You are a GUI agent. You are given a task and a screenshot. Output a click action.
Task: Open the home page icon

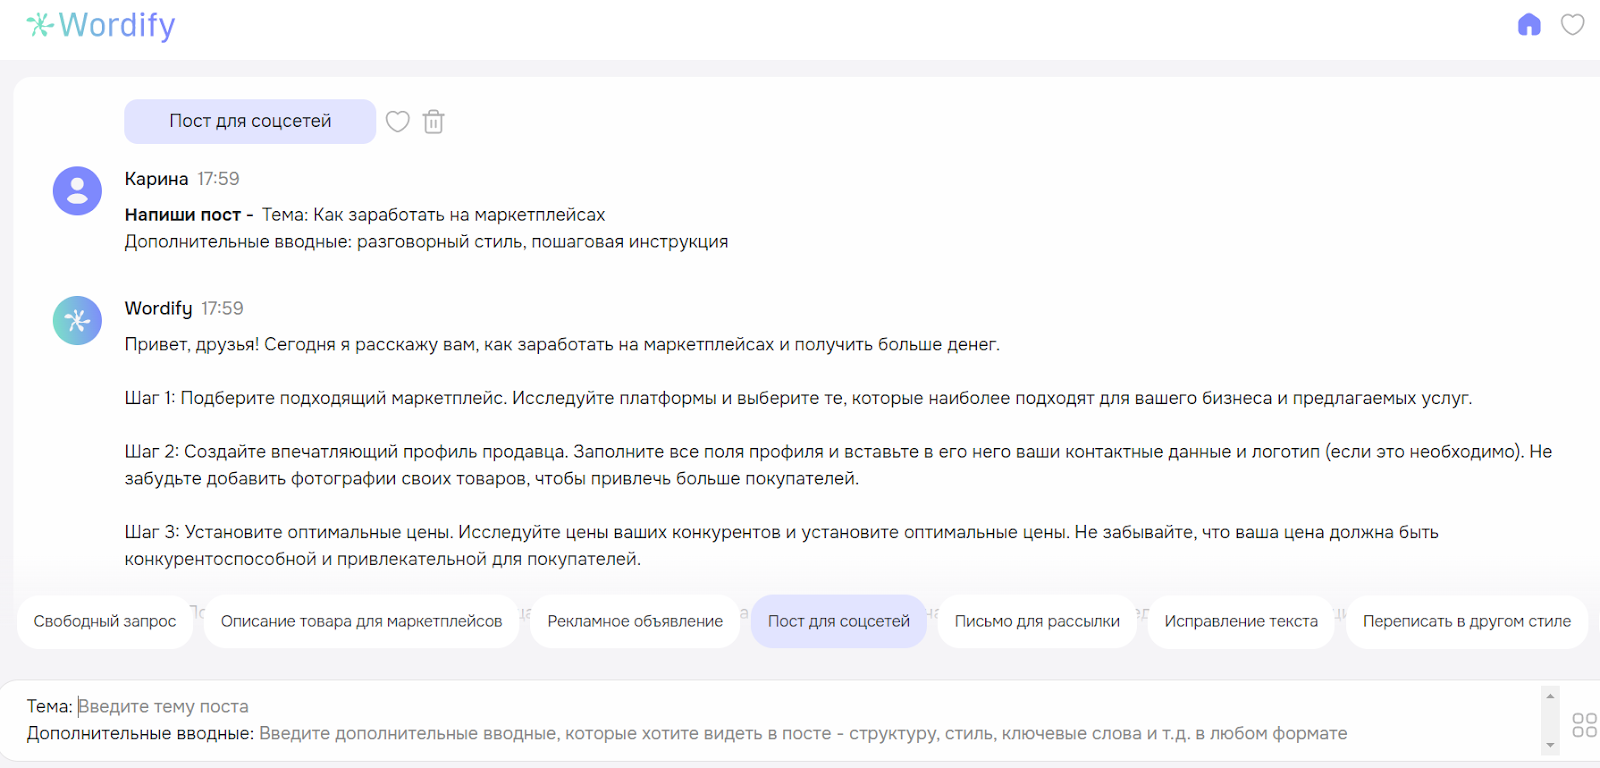pyautogui.click(x=1529, y=24)
